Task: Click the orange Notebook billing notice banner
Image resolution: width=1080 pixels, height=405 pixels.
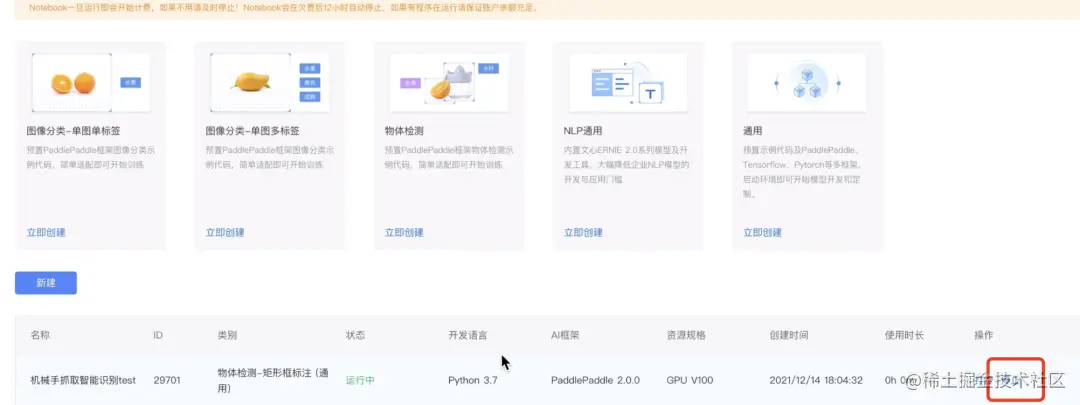Action: pos(547,9)
